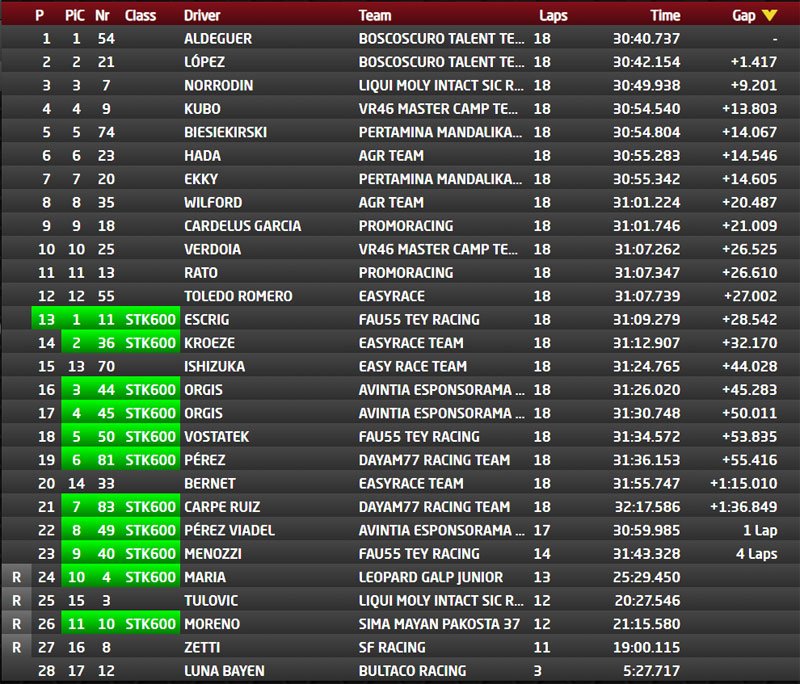Click the R marker on ZETTI row
Viewport: 800px width, 684px height.
tap(15, 647)
